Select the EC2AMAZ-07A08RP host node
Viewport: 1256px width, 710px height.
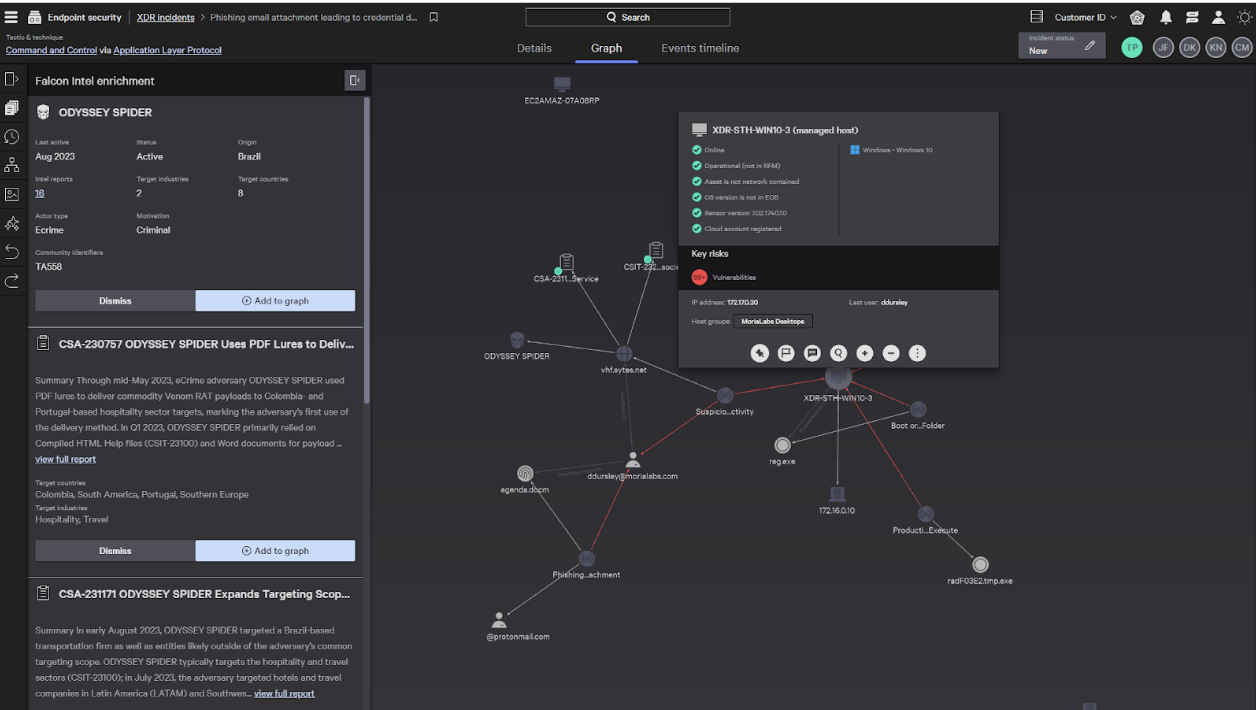[x=562, y=84]
